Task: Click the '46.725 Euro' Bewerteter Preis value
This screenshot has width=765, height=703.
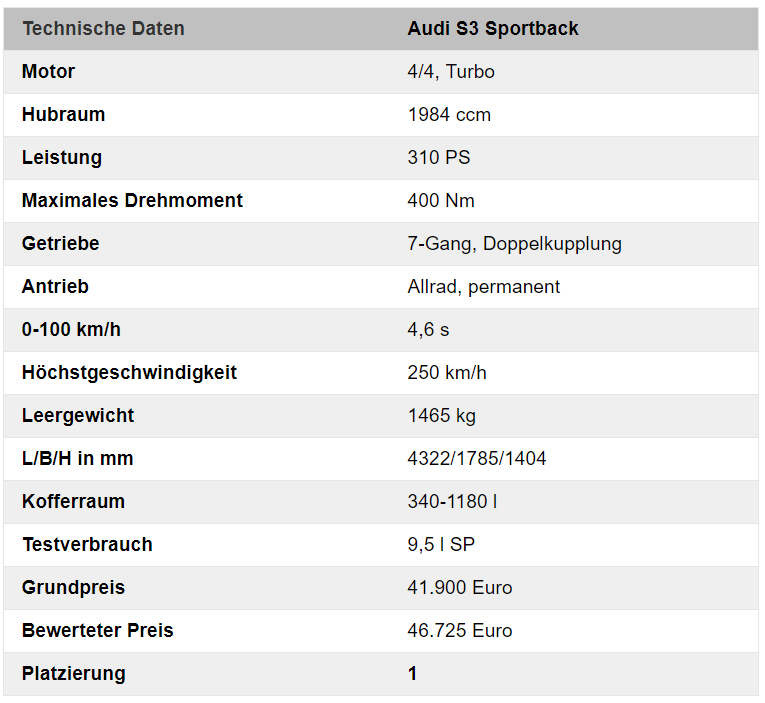Action: [x=460, y=631]
